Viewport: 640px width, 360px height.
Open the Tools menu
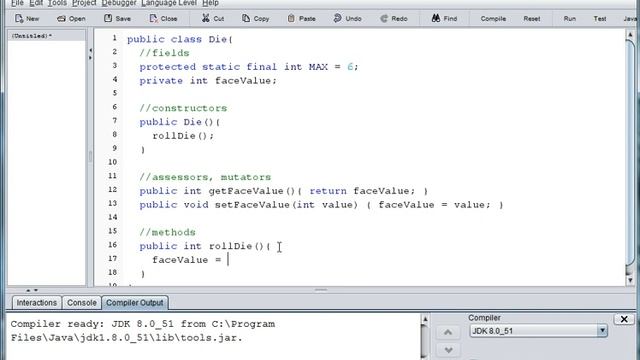point(57,3)
